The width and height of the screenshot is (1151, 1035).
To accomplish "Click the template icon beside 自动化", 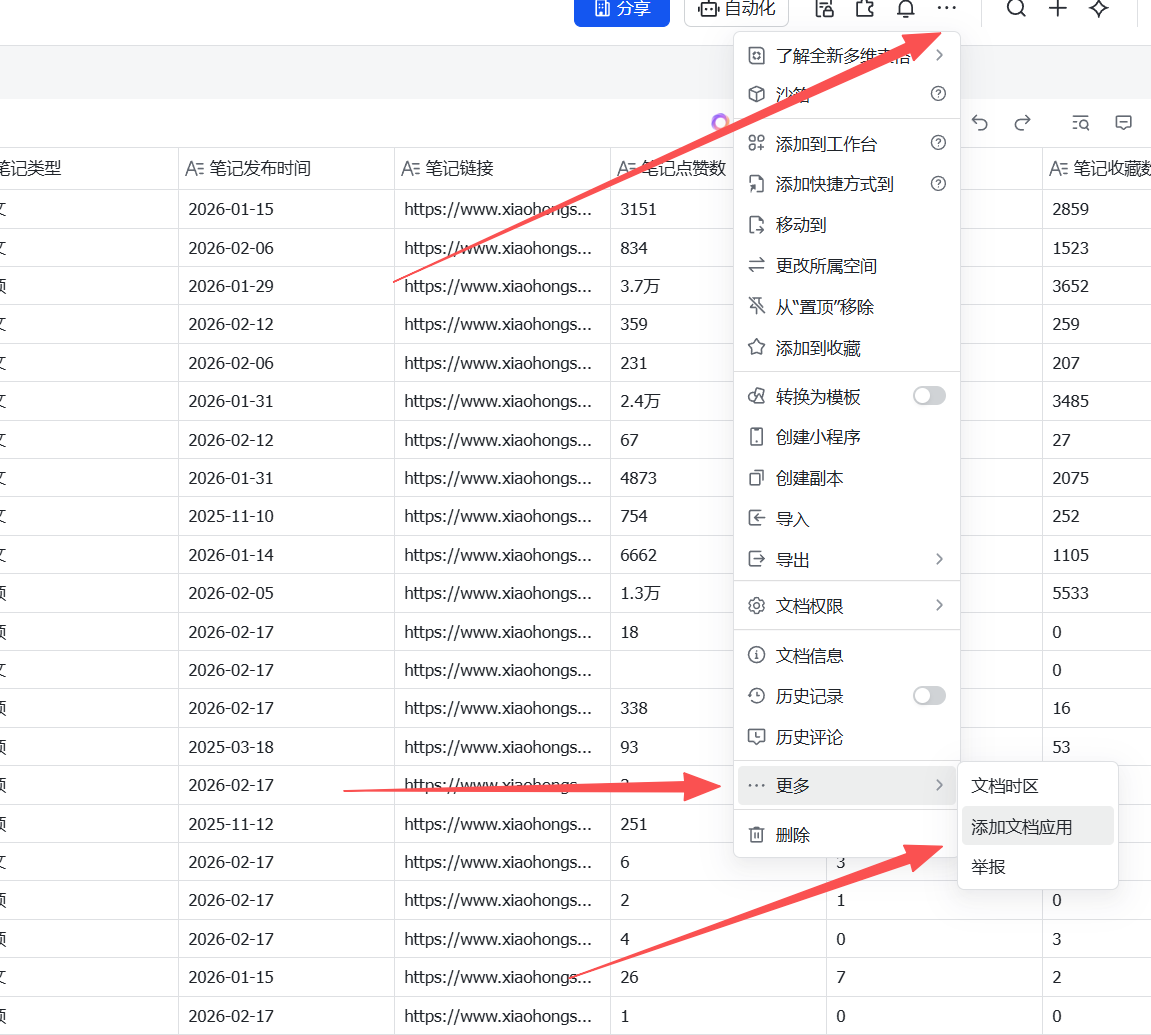I will click(824, 9).
